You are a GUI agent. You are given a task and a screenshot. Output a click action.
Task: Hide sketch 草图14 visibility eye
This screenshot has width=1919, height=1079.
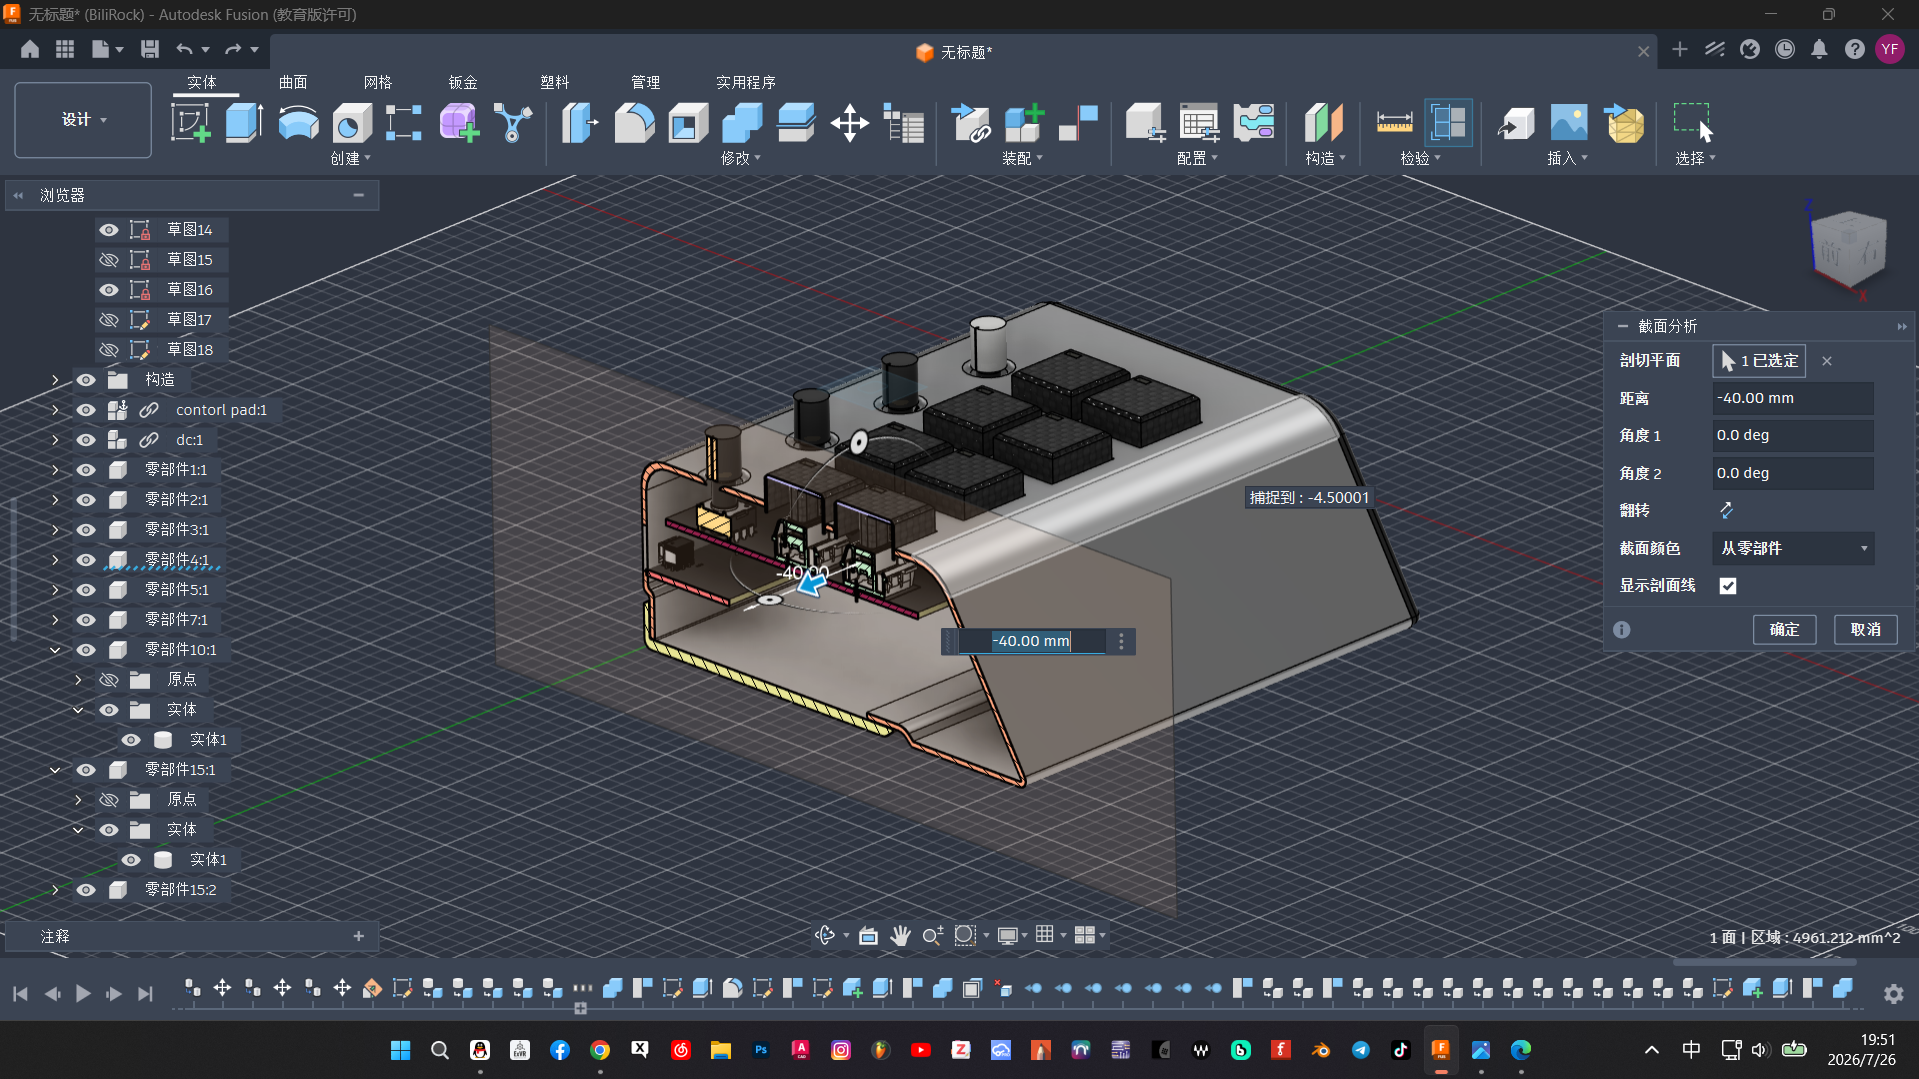pyautogui.click(x=109, y=230)
